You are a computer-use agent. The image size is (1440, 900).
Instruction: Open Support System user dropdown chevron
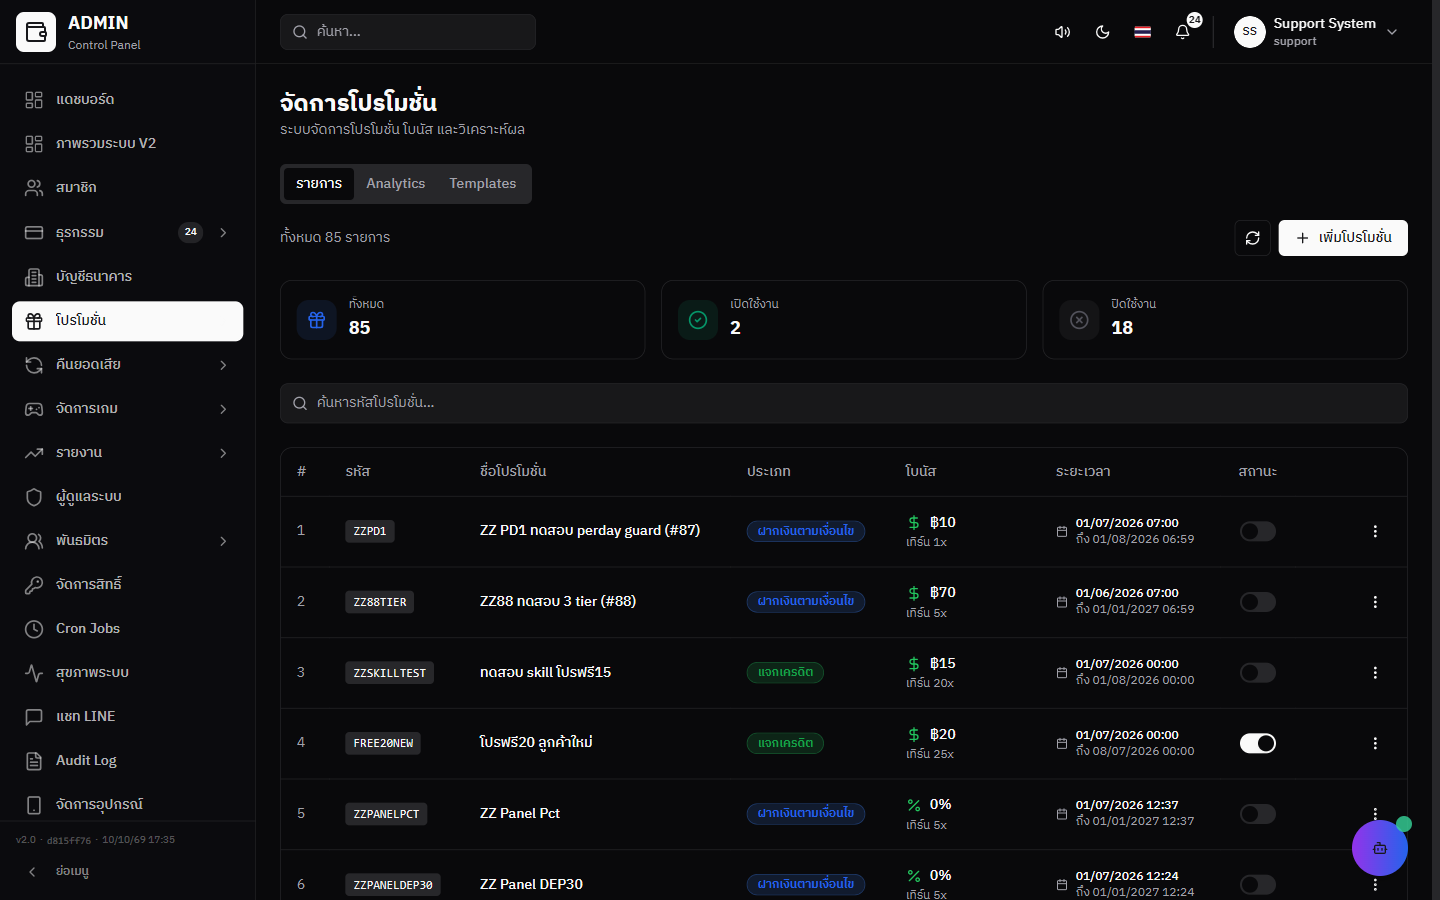pyautogui.click(x=1392, y=32)
